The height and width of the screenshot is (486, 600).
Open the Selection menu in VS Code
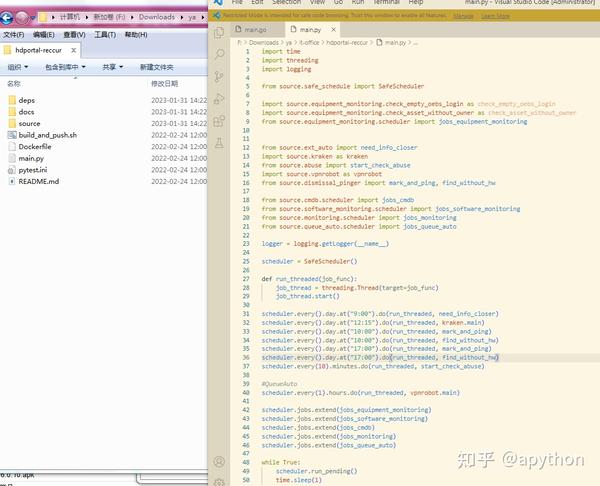tap(286, 2)
